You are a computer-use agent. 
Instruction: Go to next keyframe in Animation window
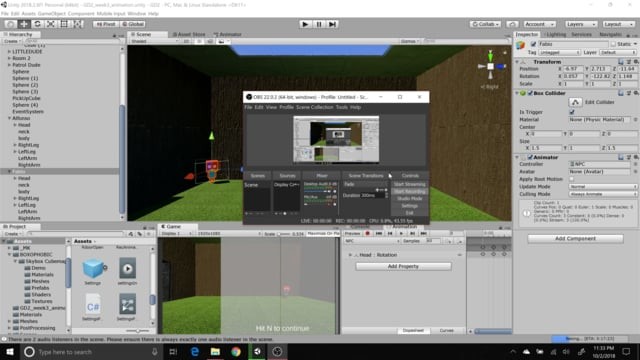point(412,233)
